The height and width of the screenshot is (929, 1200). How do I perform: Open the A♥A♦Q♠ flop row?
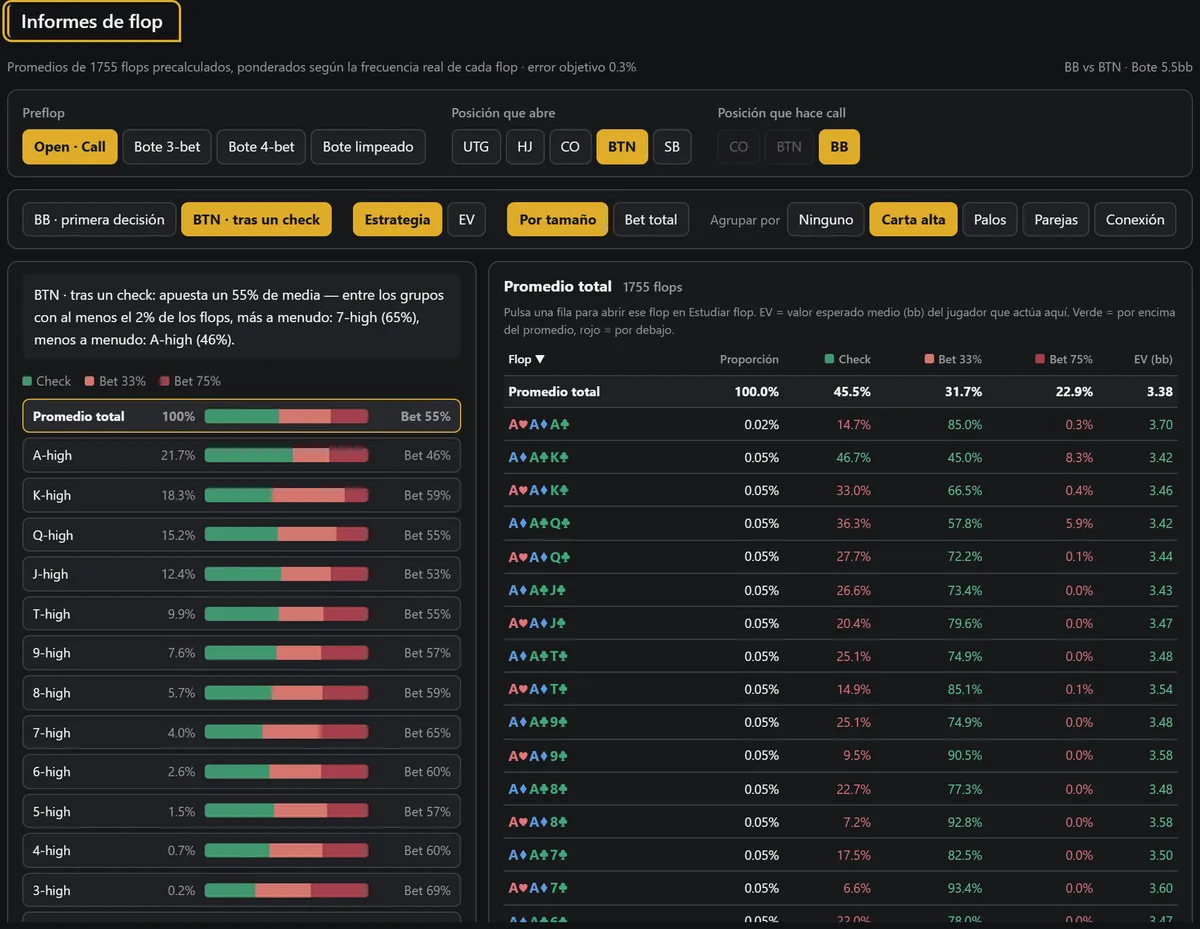click(x=840, y=556)
